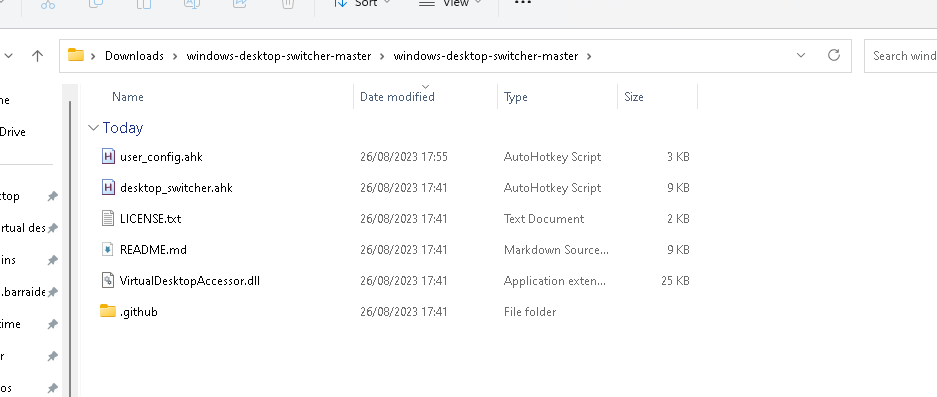Select the LICENSE.txt file name

point(151,219)
